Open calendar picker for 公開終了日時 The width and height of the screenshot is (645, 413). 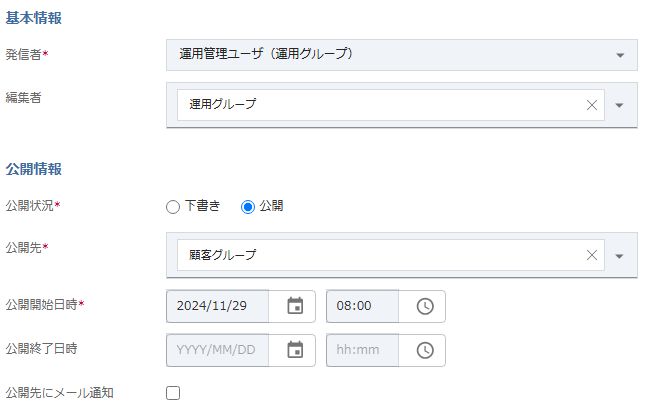[295, 350]
